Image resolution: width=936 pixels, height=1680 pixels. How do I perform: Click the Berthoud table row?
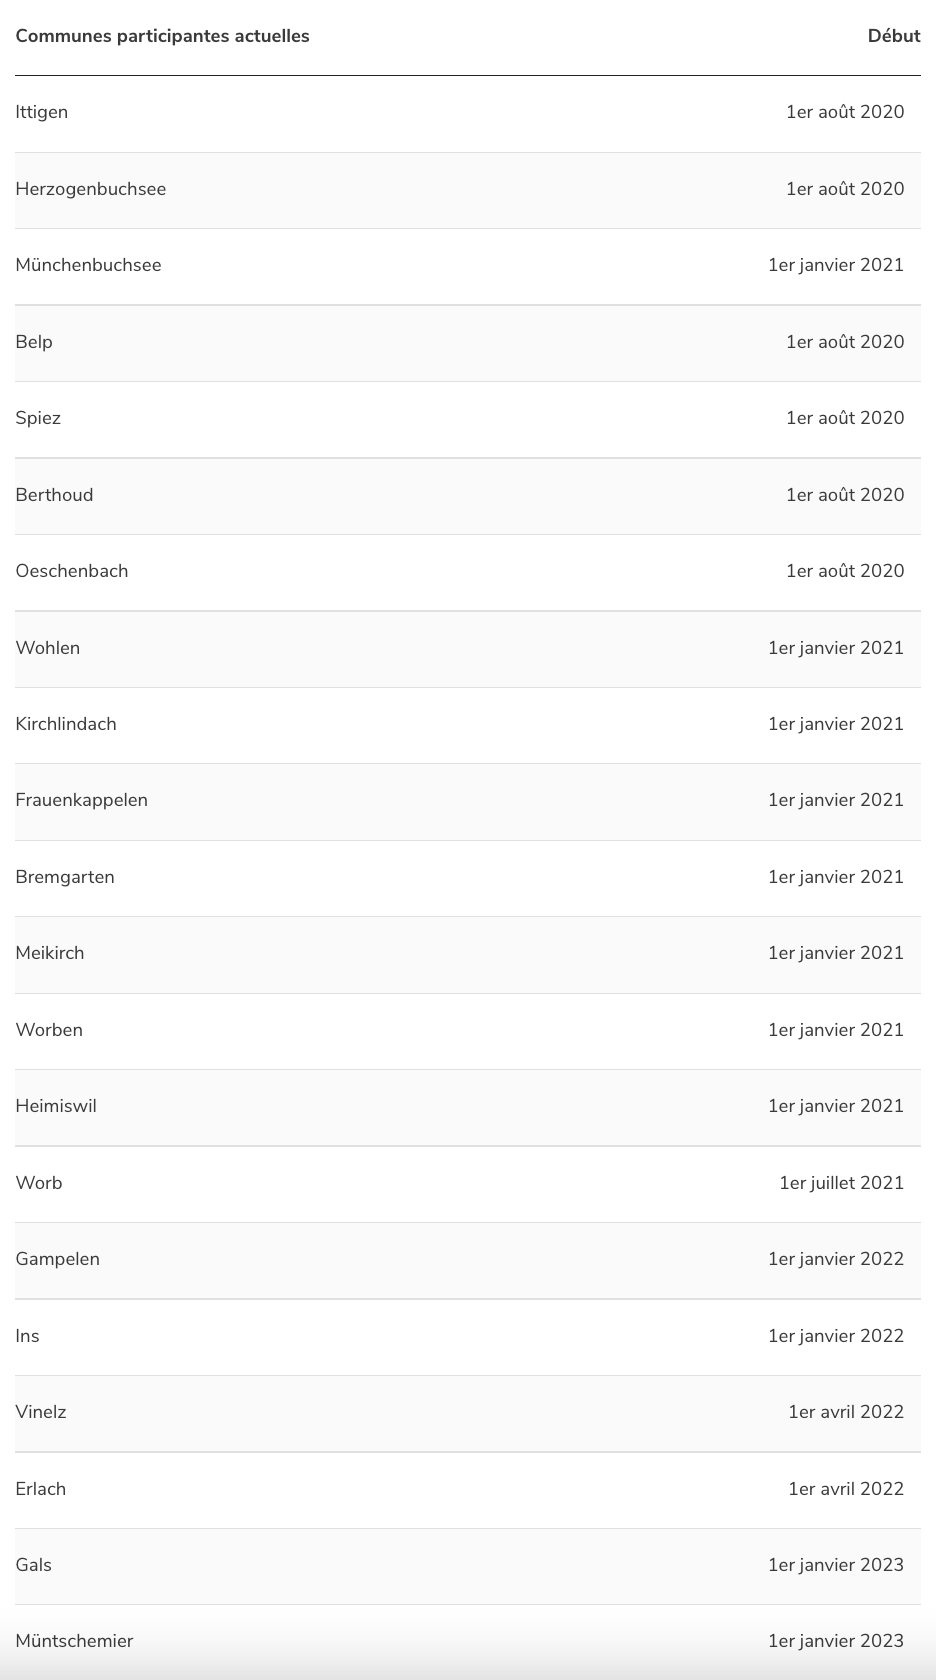click(468, 496)
